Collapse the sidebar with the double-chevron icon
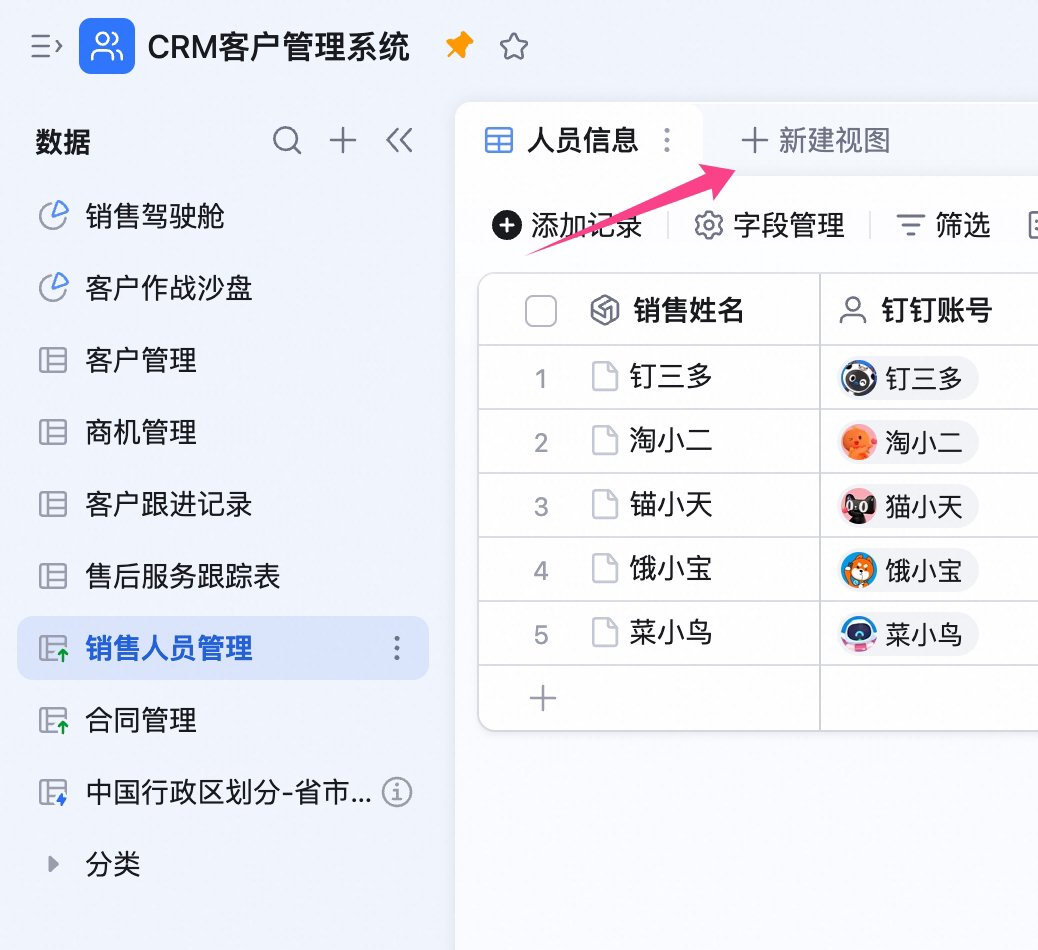The width and height of the screenshot is (1038, 950). click(x=399, y=140)
